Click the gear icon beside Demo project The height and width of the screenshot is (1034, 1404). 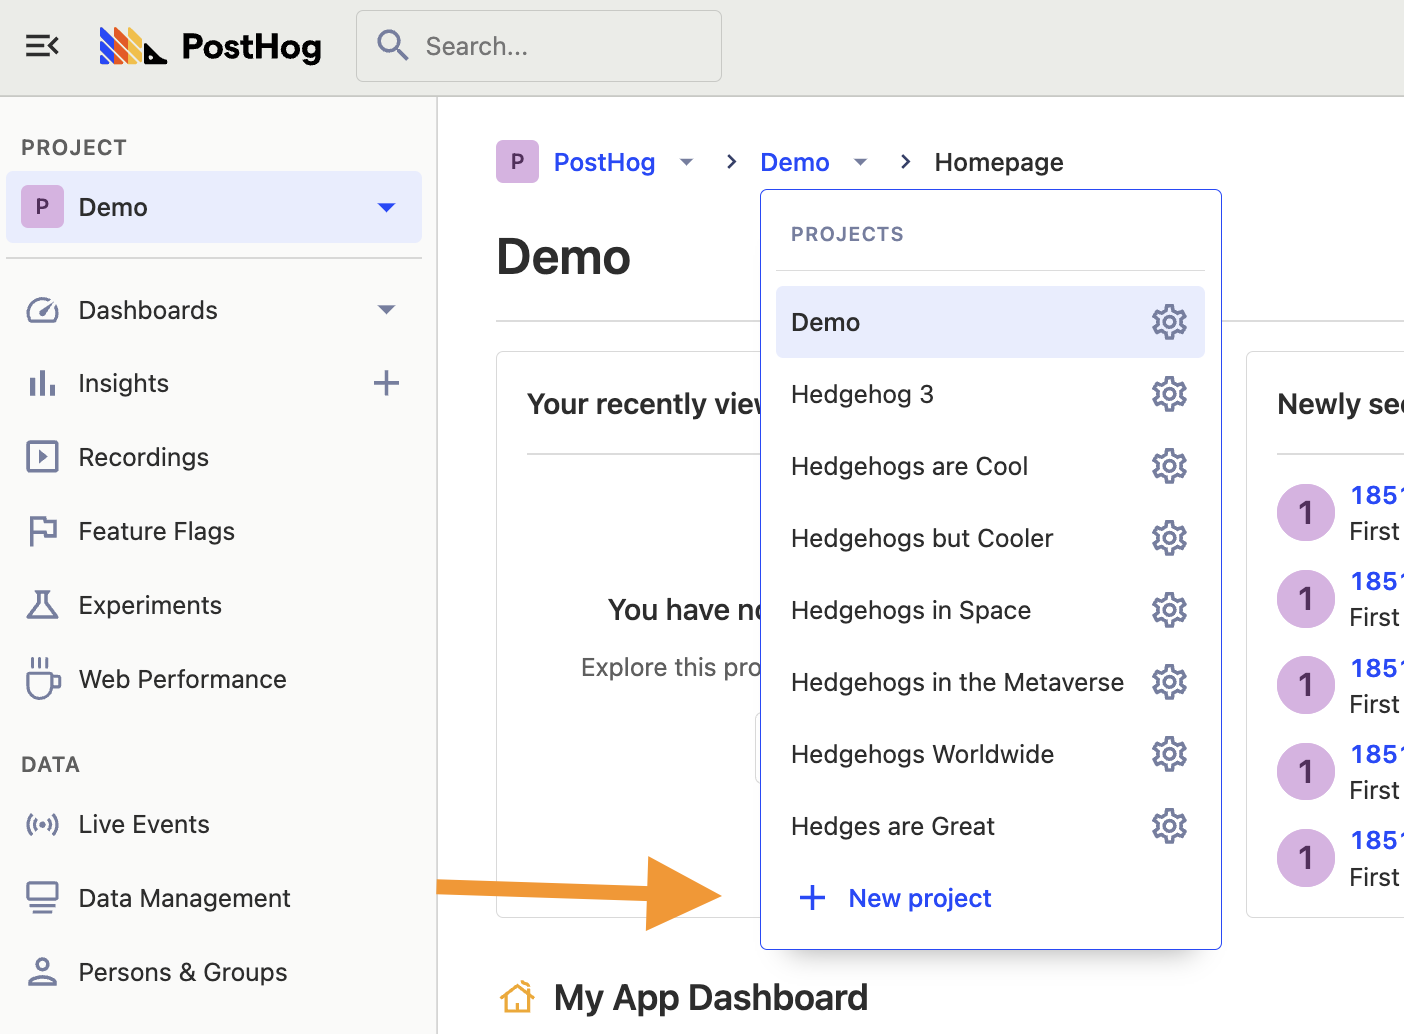(x=1168, y=322)
